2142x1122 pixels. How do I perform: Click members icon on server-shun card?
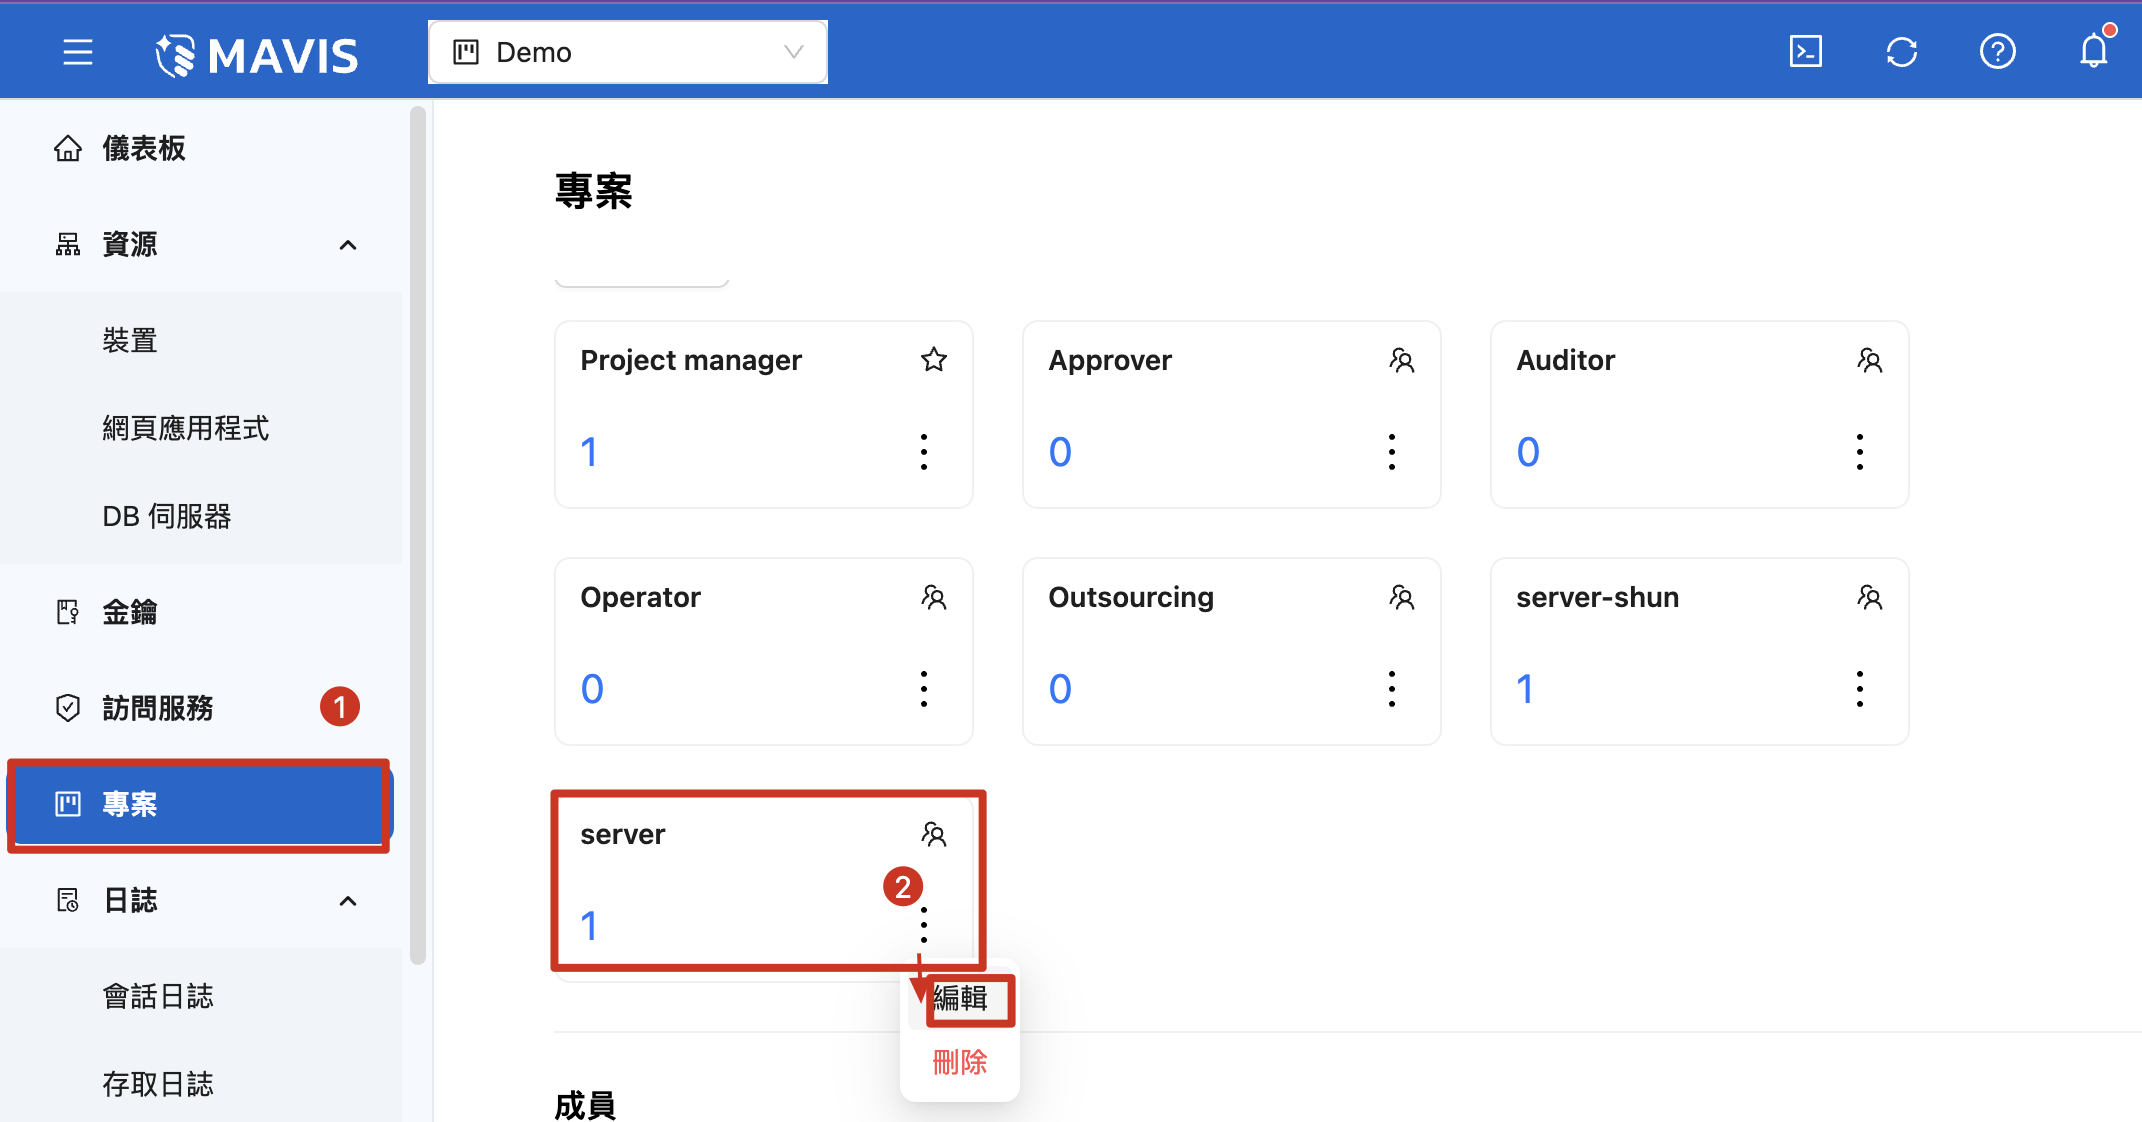click(1869, 597)
